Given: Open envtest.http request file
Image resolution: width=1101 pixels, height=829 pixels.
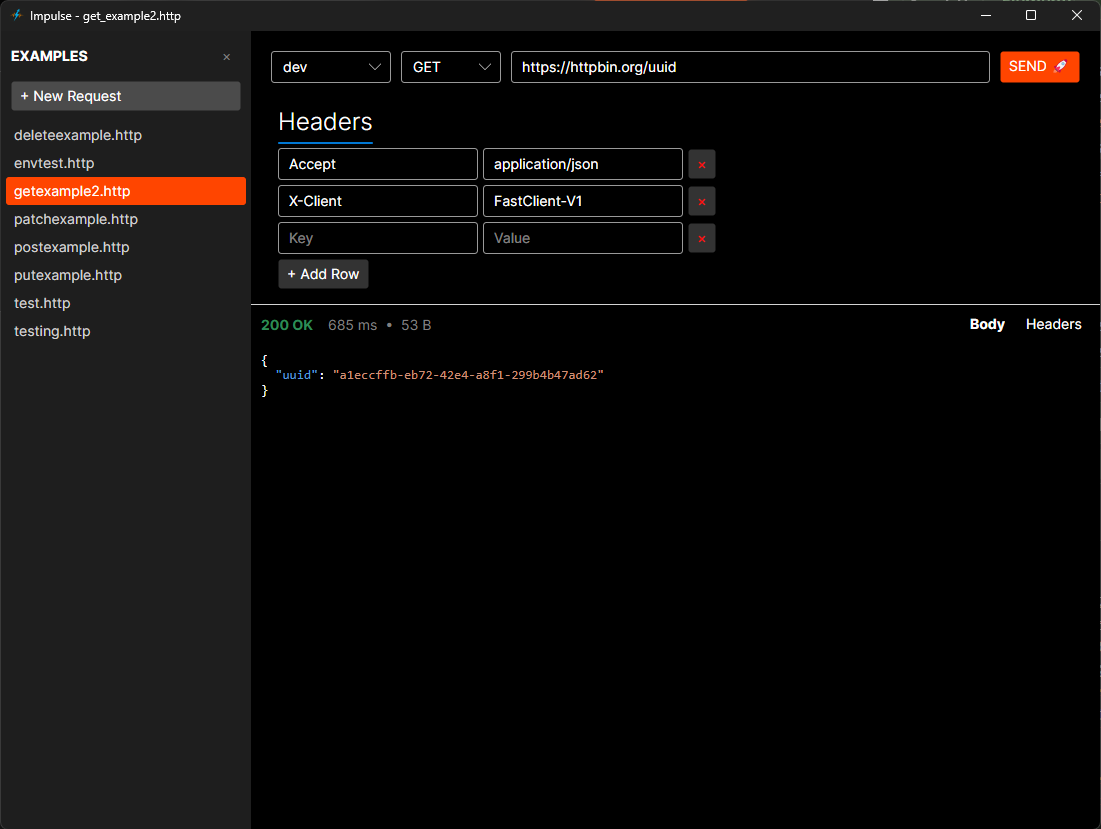Looking at the screenshot, I should (x=54, y=163).
